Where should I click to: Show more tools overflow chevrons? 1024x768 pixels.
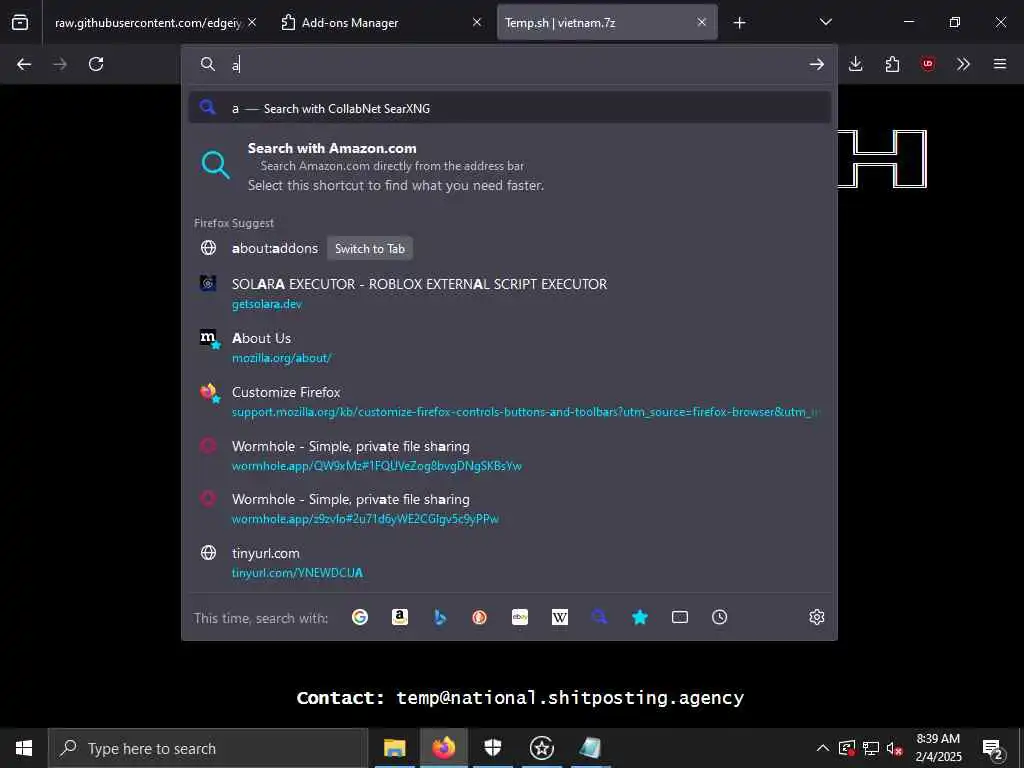[x=963, y=64]
